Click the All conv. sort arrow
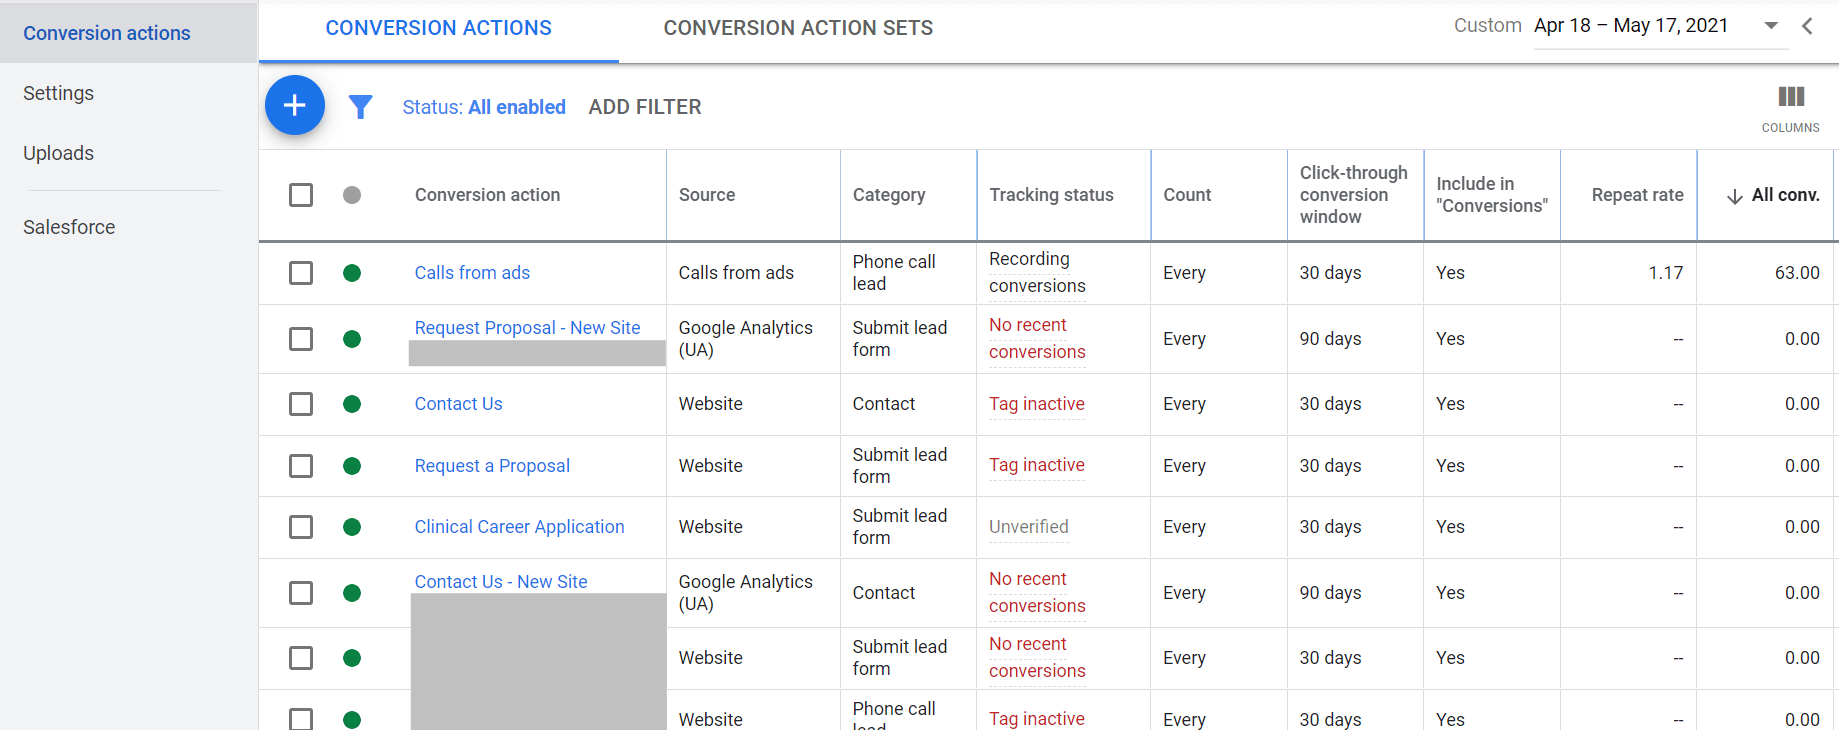 pos(1735,196)
